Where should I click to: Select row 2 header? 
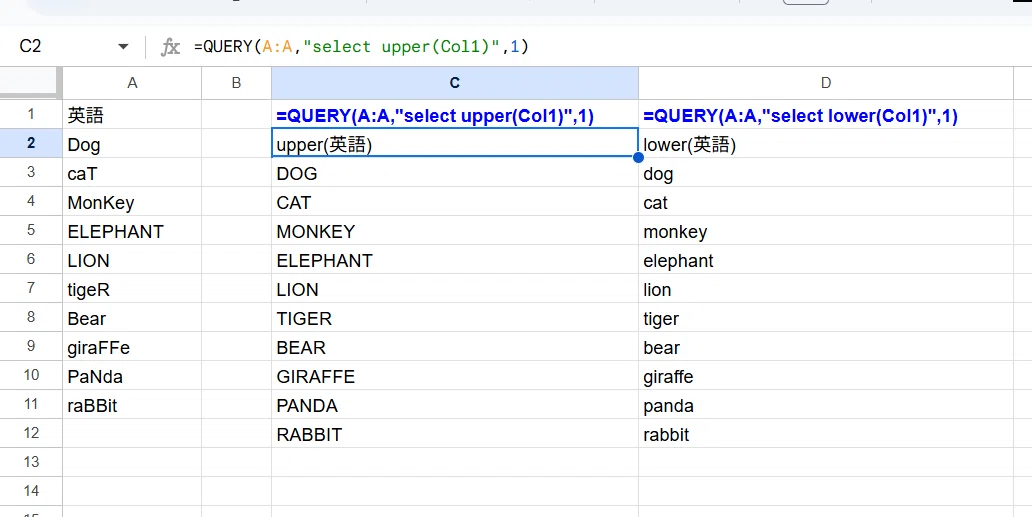click(x=31, y=143)
